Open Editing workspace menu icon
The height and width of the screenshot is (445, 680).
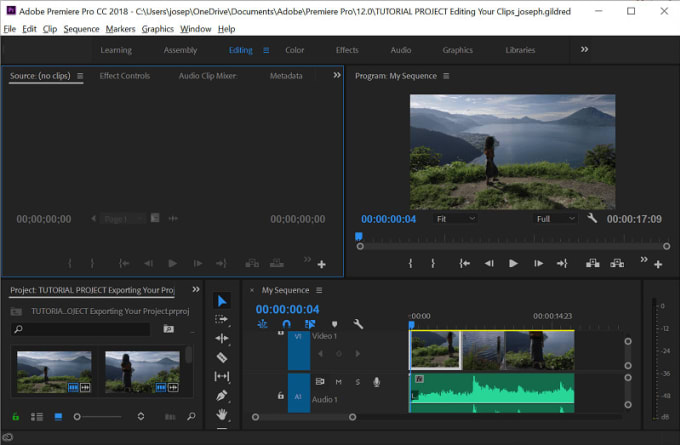(x=266, y=50)
